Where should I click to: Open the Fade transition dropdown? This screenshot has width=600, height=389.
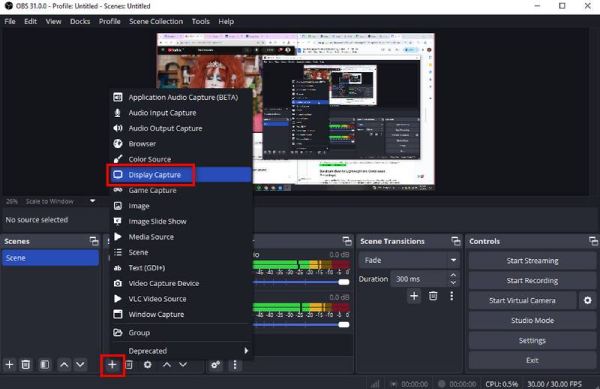[409, 260]
